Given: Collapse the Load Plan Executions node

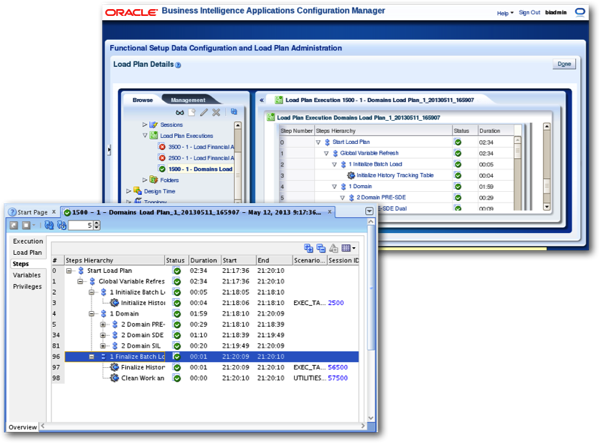Looking at the screenshot, I should [145, 135].
